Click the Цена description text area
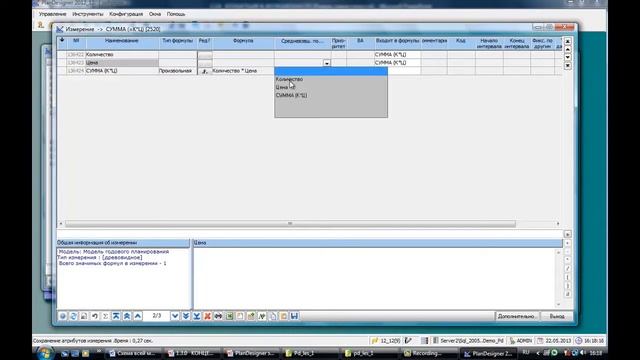Image resolution: width=640 pixels, height=360 pixels. 375,278
